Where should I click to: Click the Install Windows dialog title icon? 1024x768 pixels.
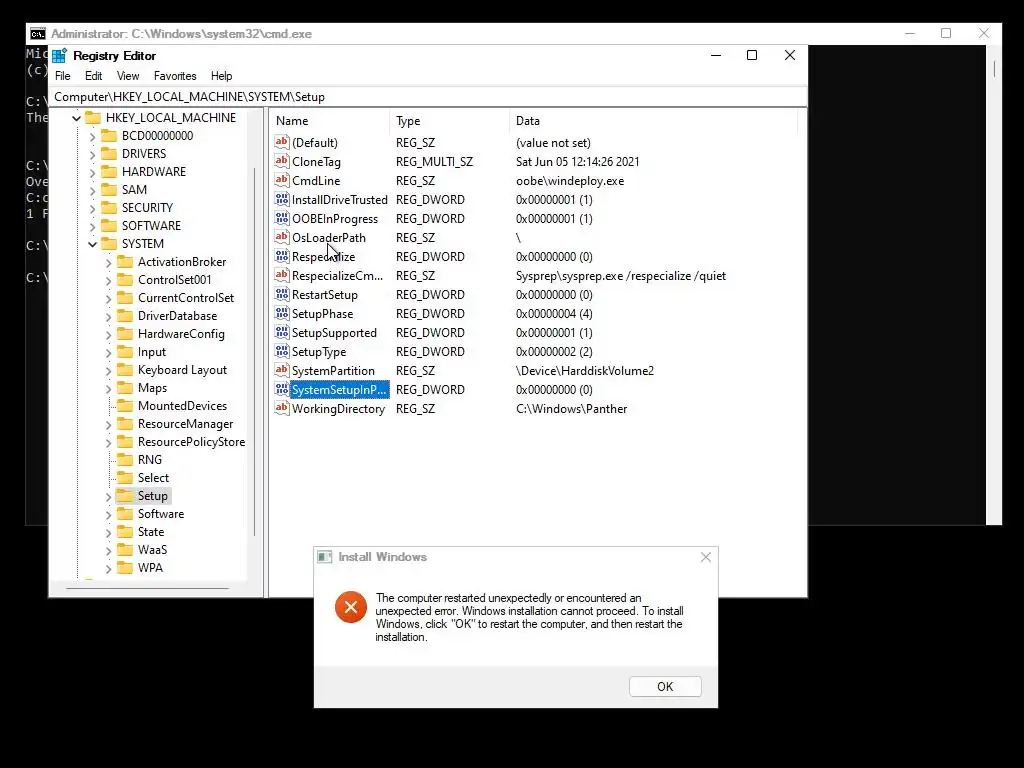(x=325, y=557)
